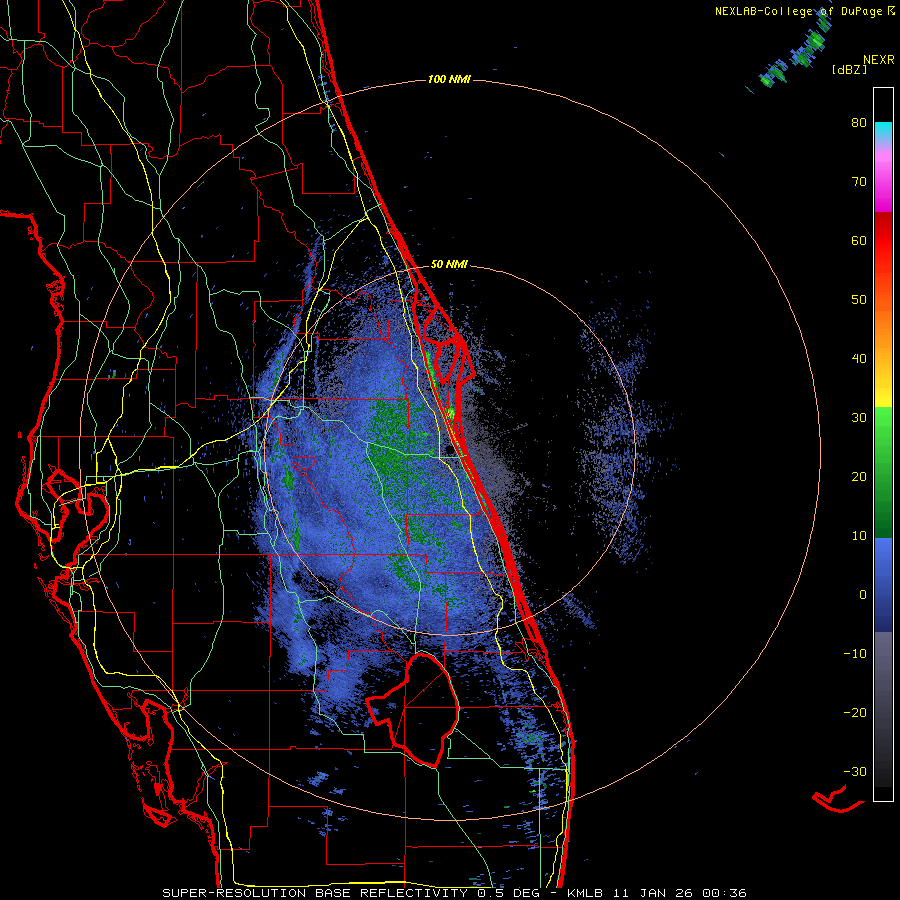Click the -20 value on the dBZ scale
This screenshot has width=900, height=900.
tap(855, 713)
